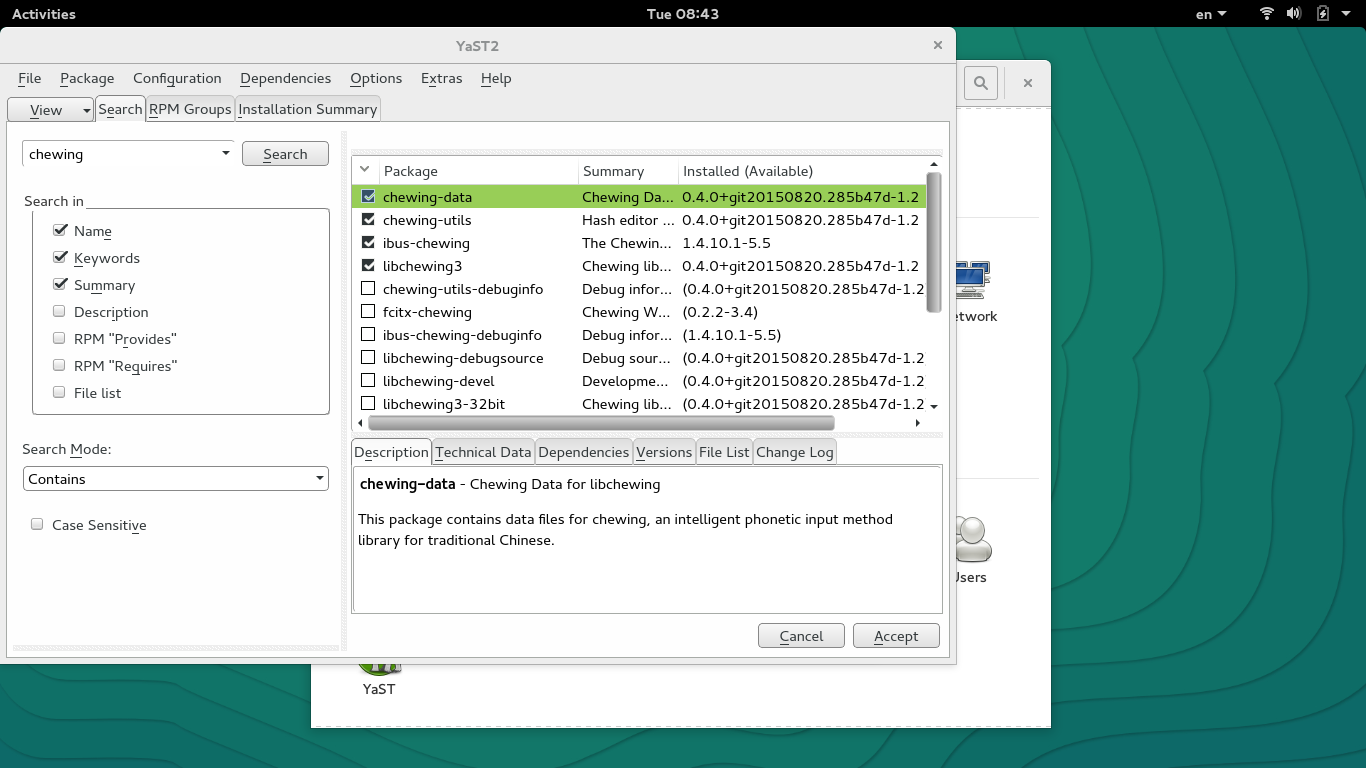Click the status column header icon in package list
This screenshot has width=1366, height=768.
[365, 170]
